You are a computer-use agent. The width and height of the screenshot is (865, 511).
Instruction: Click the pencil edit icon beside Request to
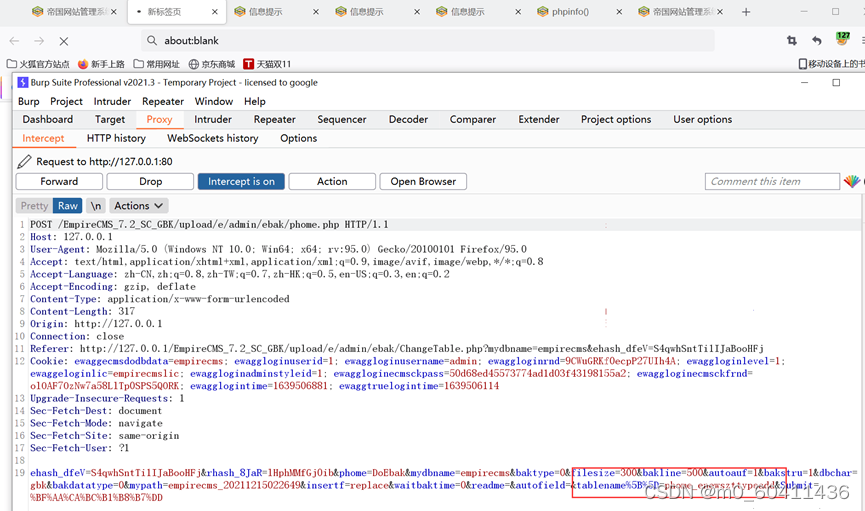24,162
